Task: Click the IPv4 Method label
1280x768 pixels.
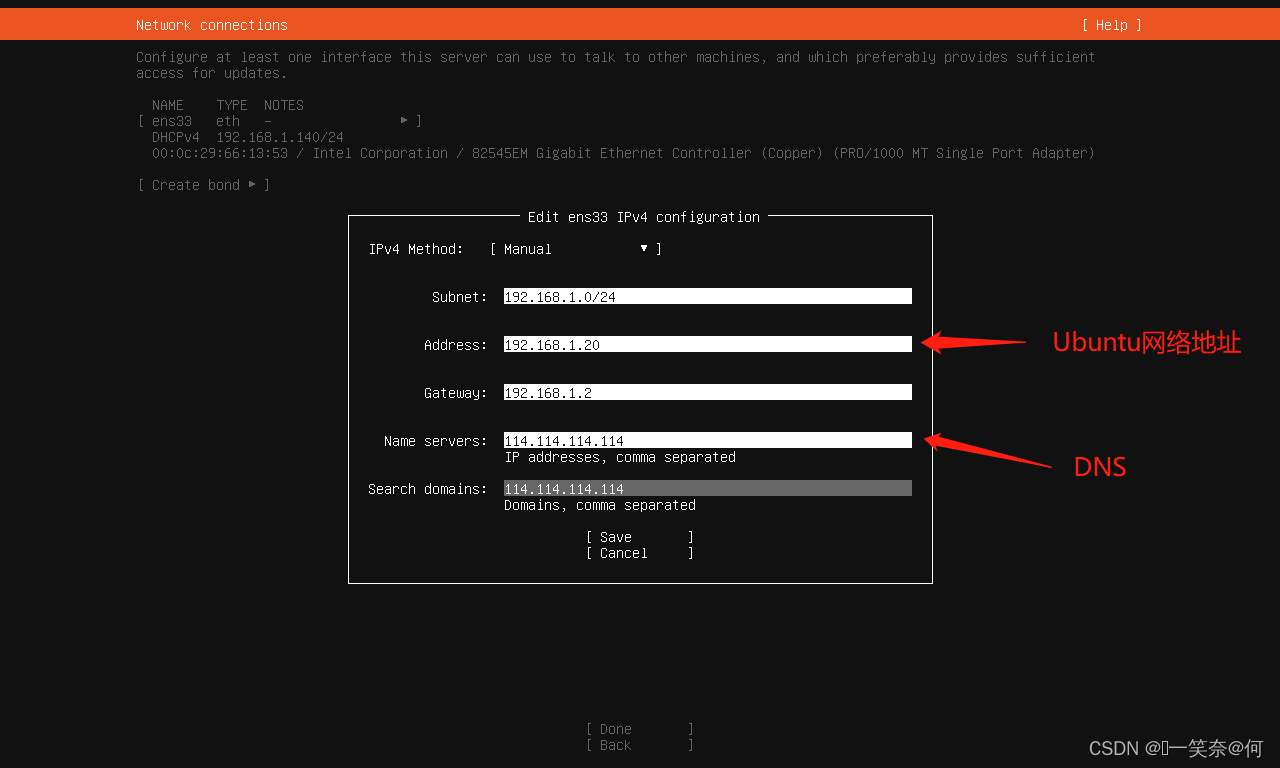Action: point(416,249)
